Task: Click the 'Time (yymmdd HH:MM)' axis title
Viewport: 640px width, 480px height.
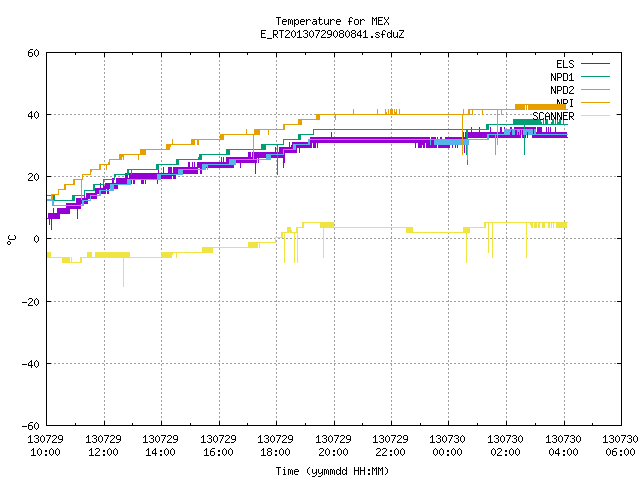Action: click(332, 471)
